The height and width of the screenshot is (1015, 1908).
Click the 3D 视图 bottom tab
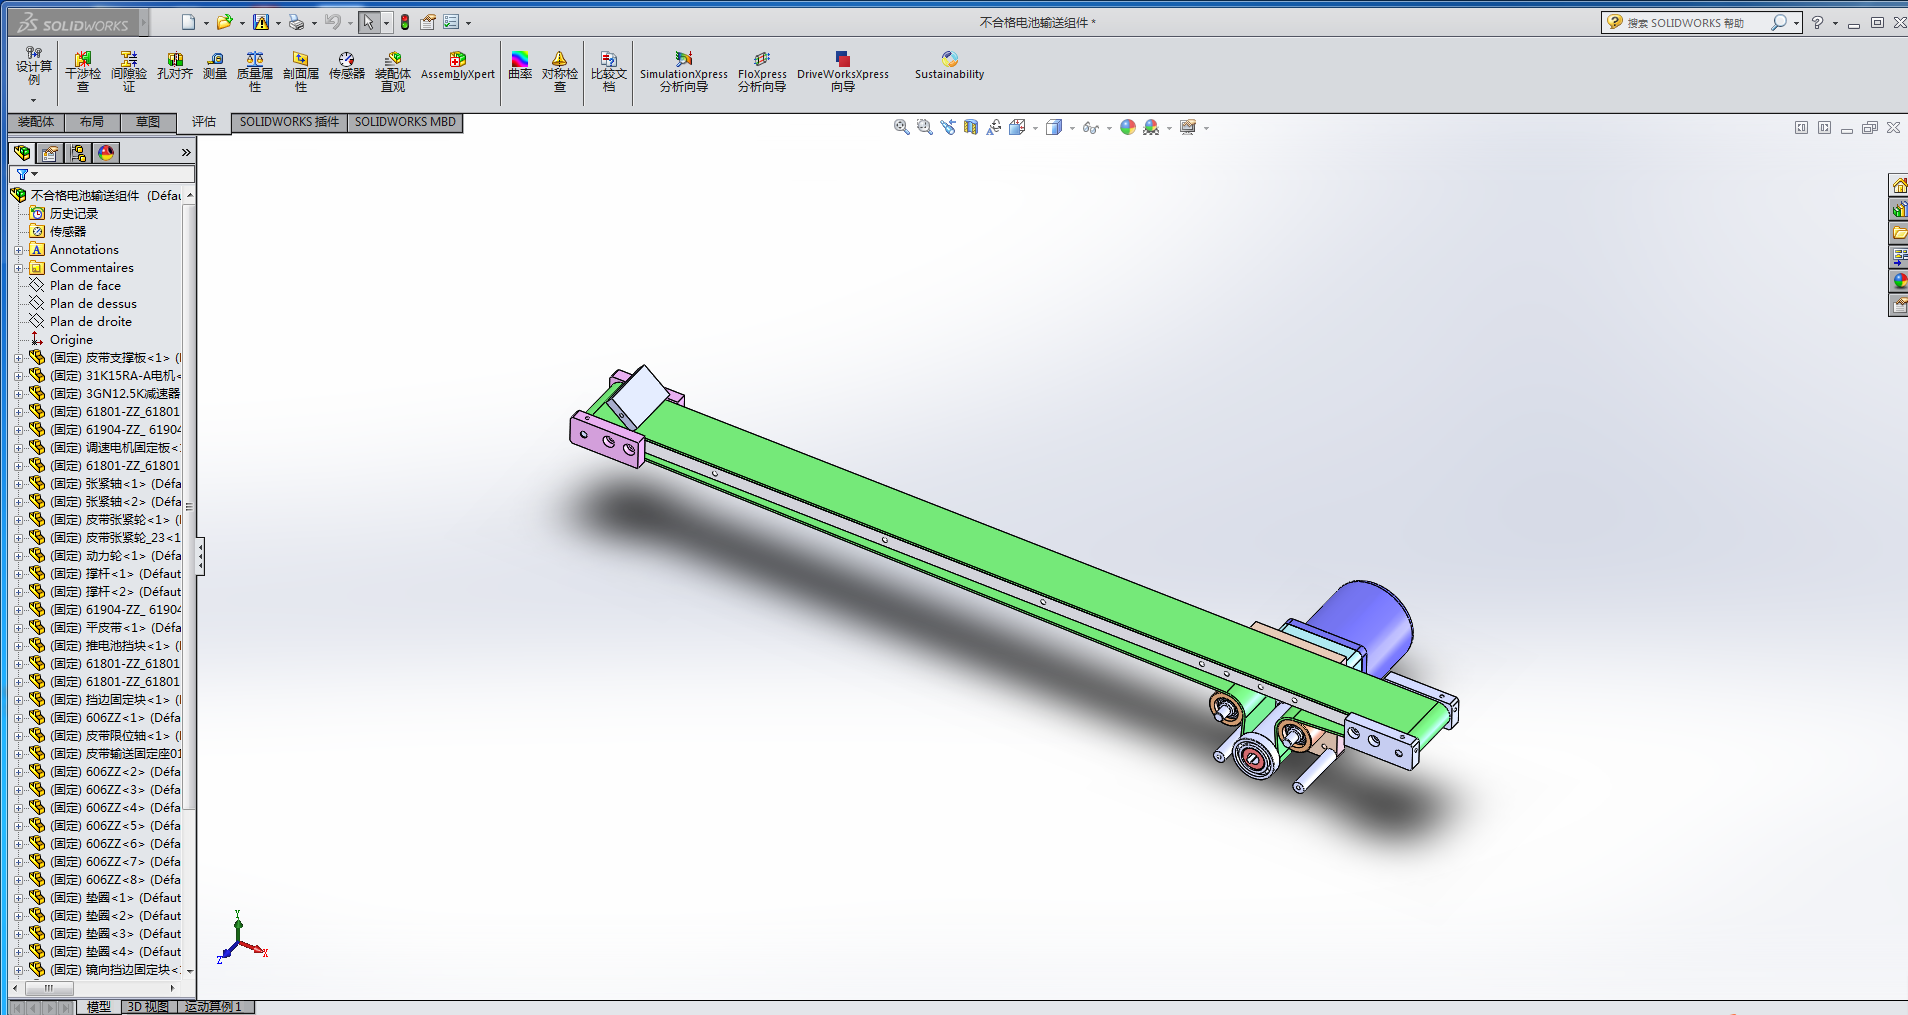tap(148, 1007)
